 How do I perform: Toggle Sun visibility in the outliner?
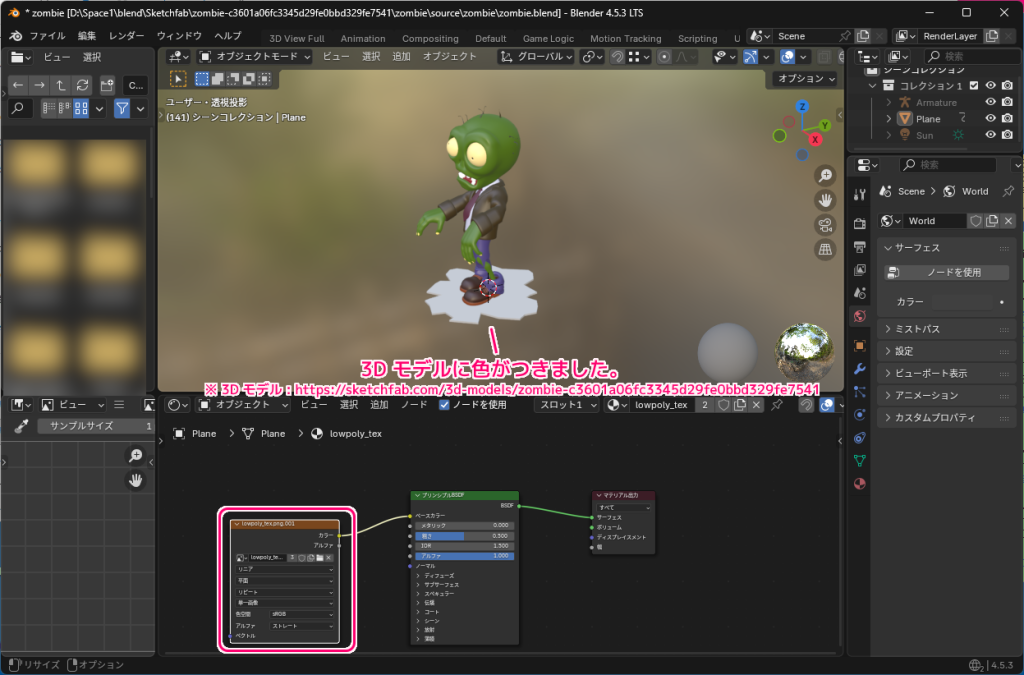991,133
